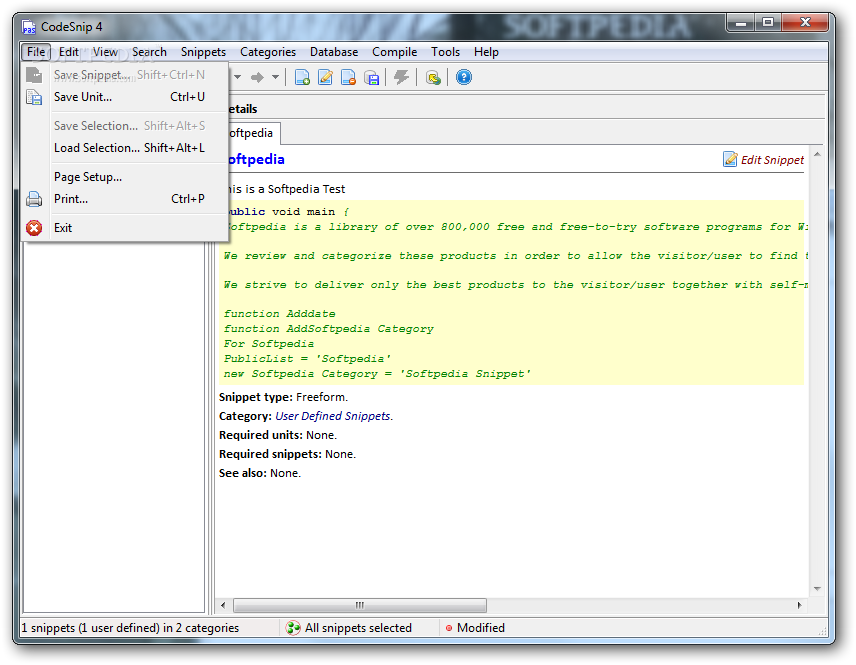
Task: Open the forward history dropdown arrow
Action: (x=275, y=77)
